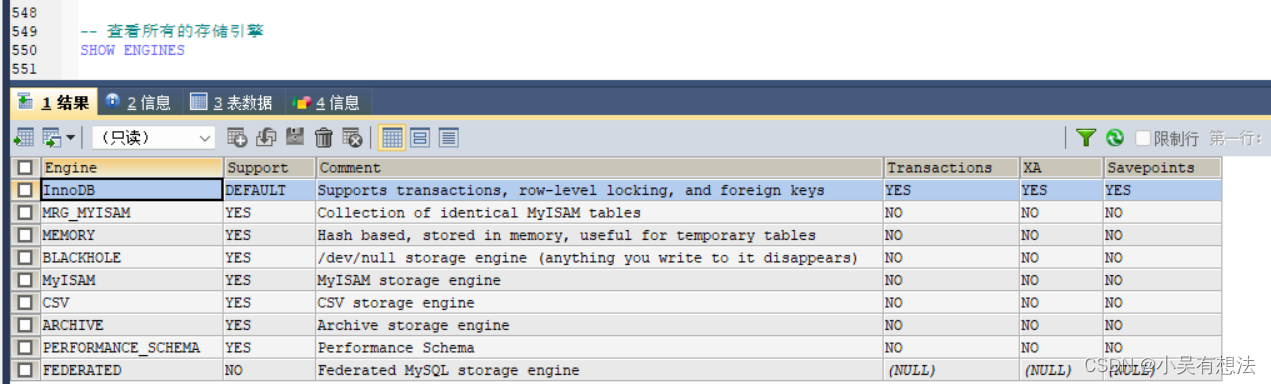Check the FEDERATED row checkbox

[25, 370]
